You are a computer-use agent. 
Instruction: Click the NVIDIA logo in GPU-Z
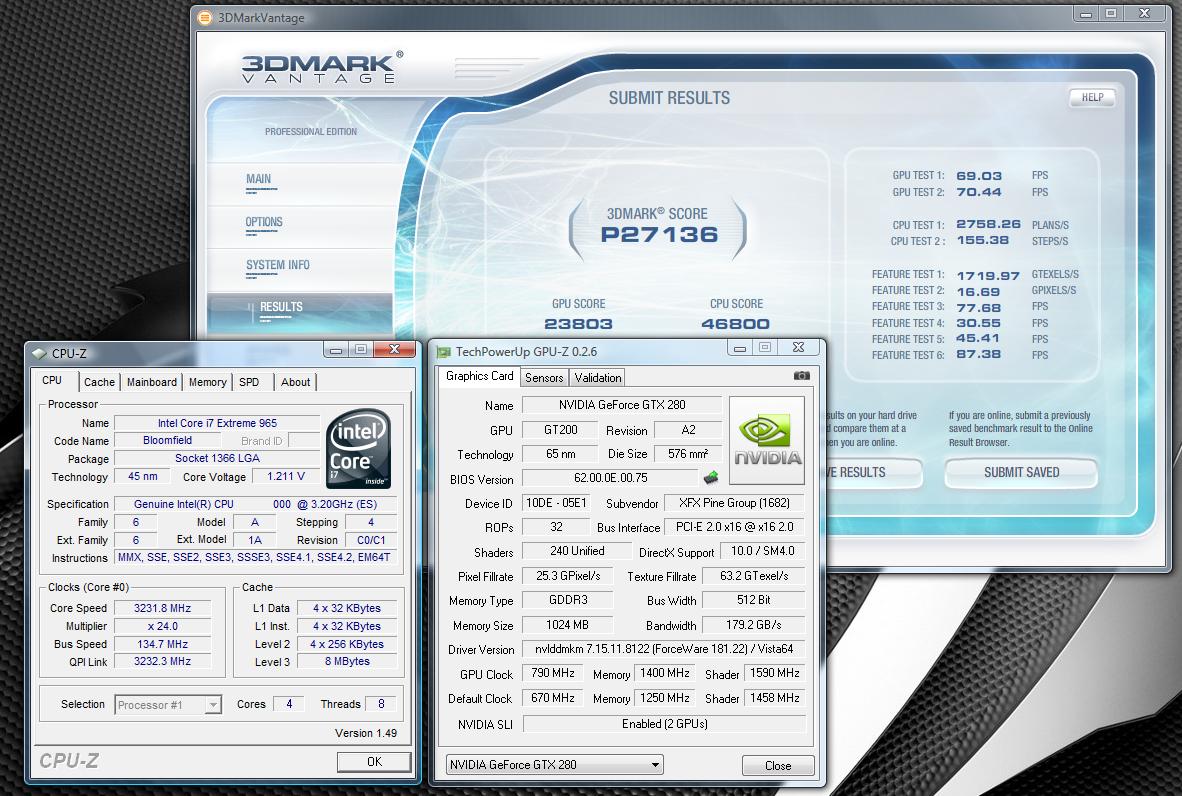click(x=767, y=440)
